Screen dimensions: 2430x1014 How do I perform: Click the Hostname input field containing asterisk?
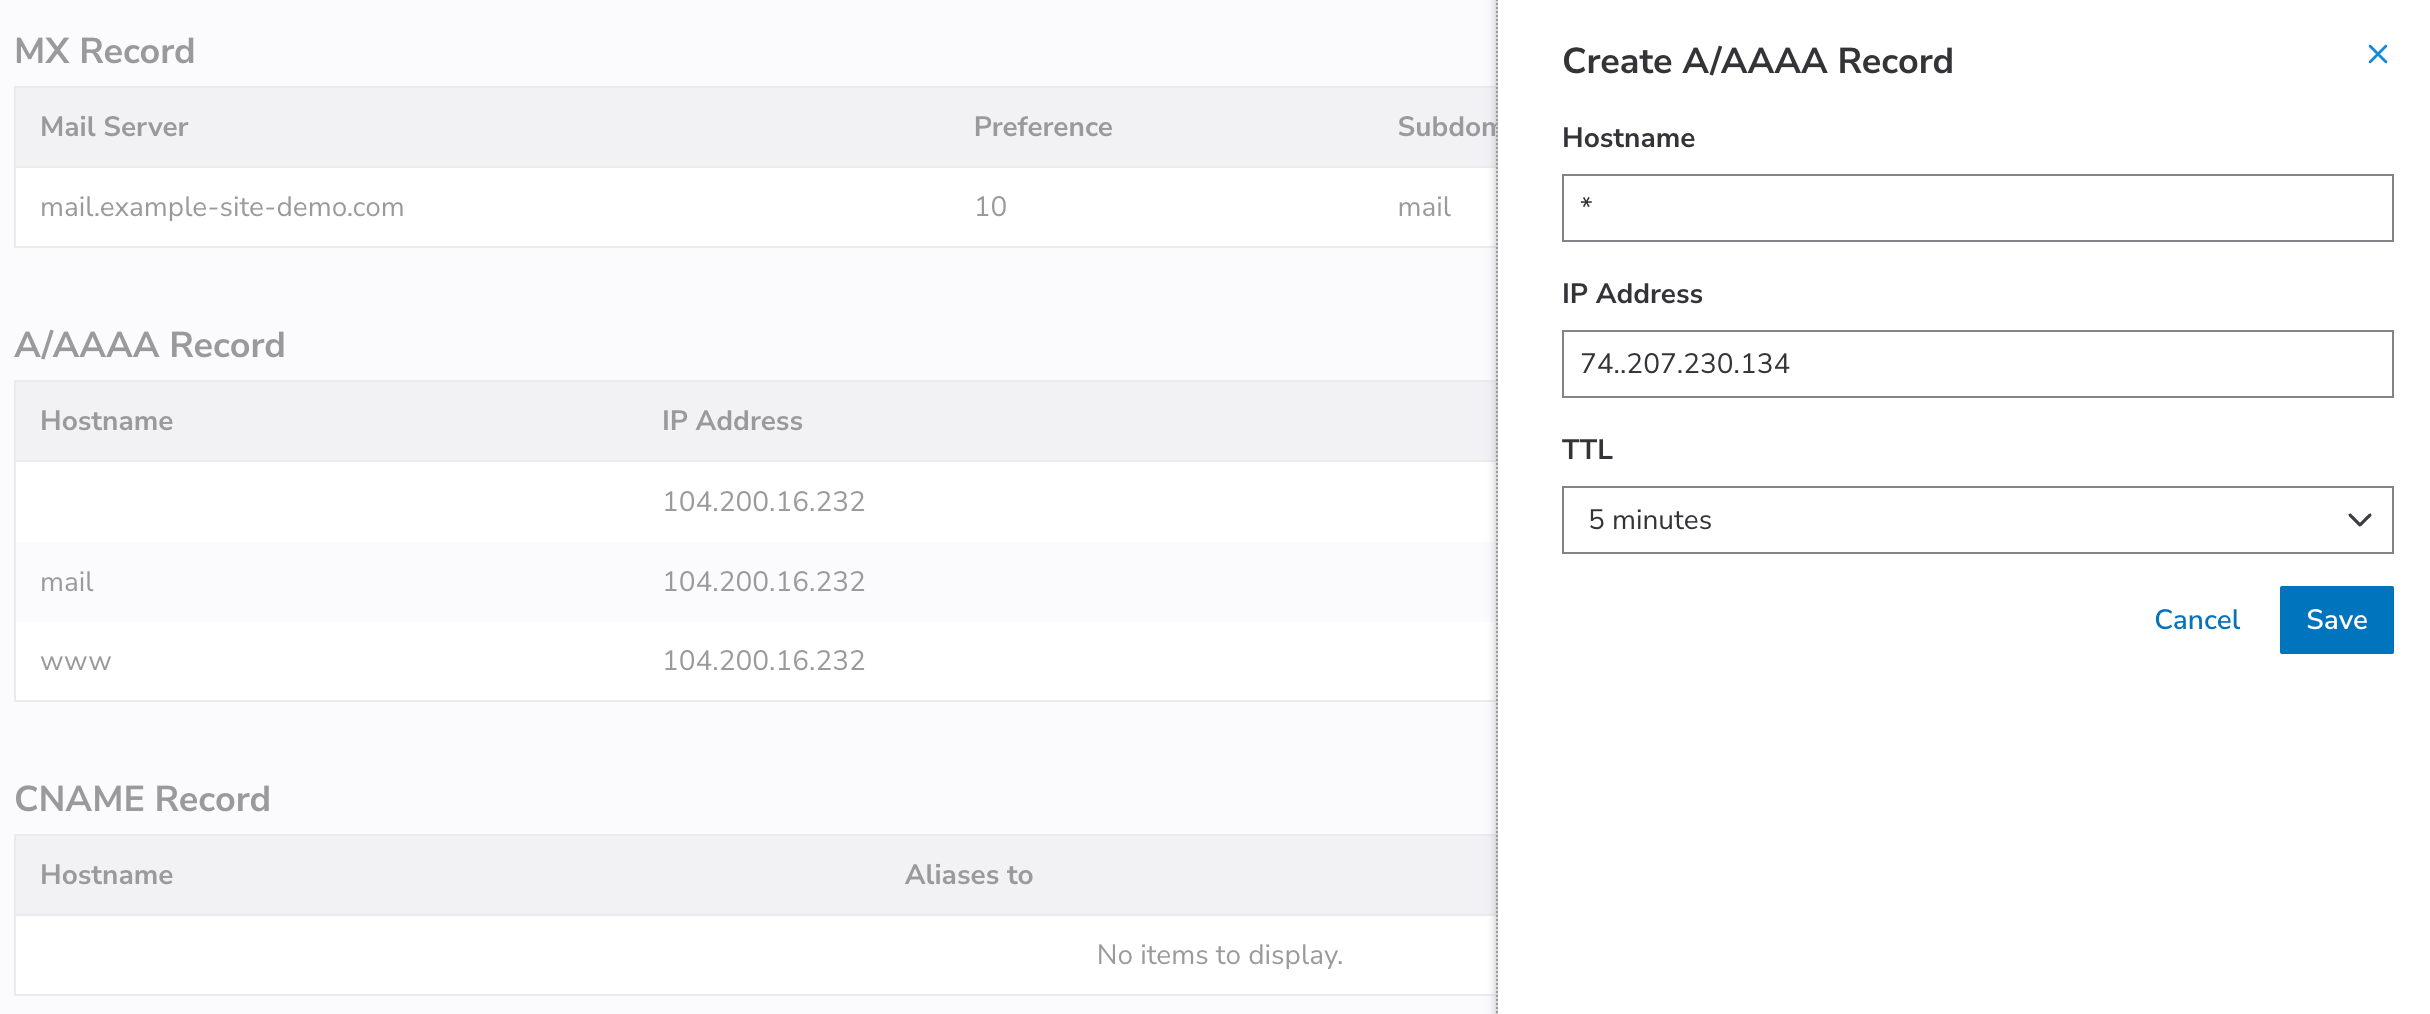[x=1976, y=208]
